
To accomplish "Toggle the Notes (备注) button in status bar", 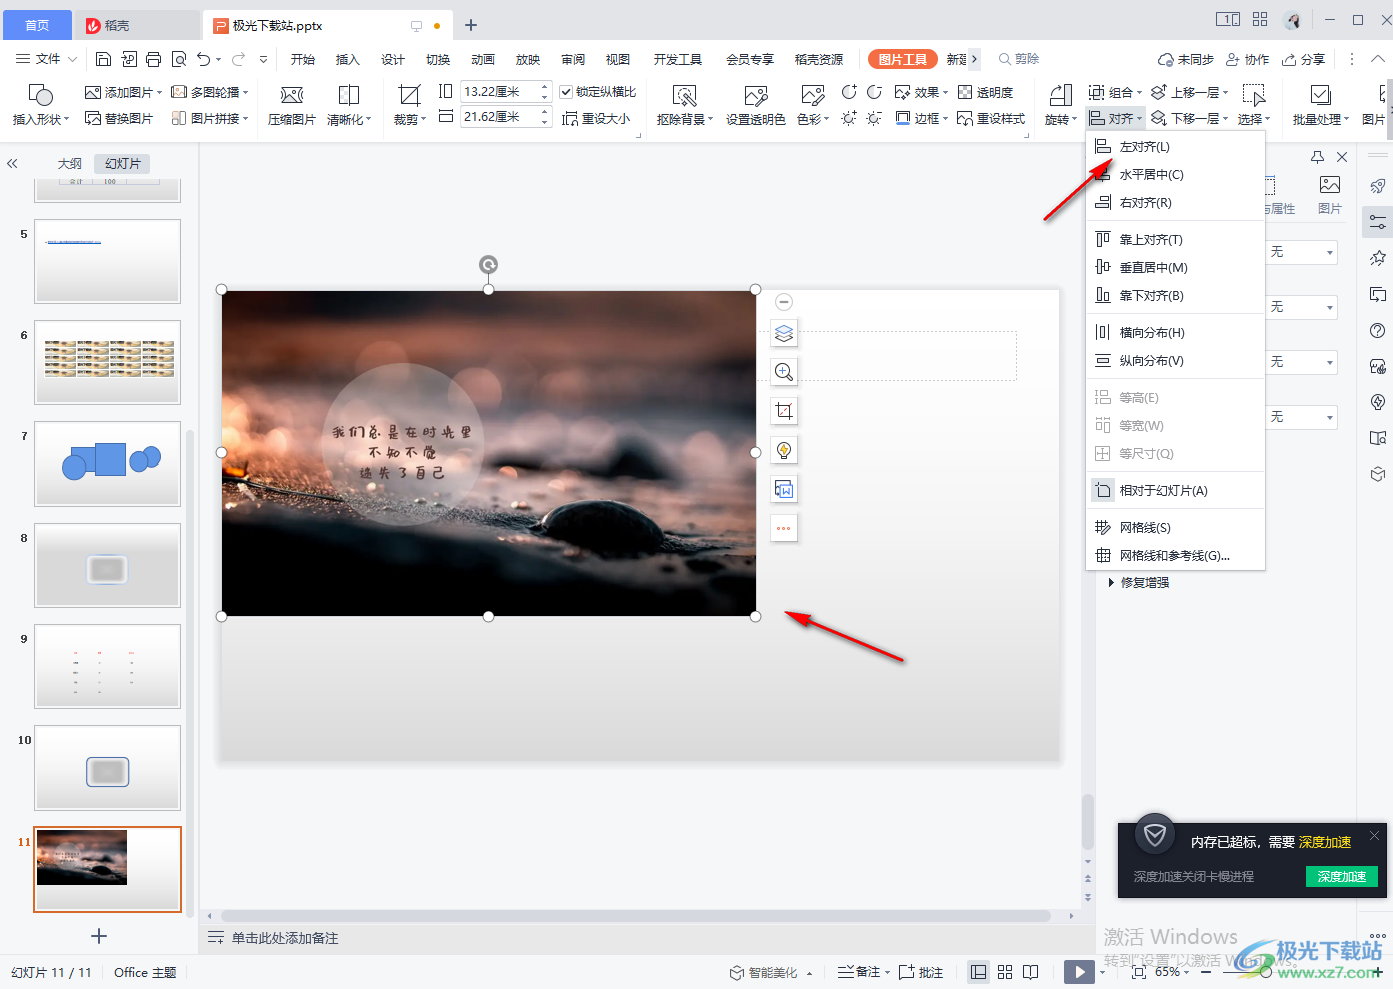I will (863, 972).
